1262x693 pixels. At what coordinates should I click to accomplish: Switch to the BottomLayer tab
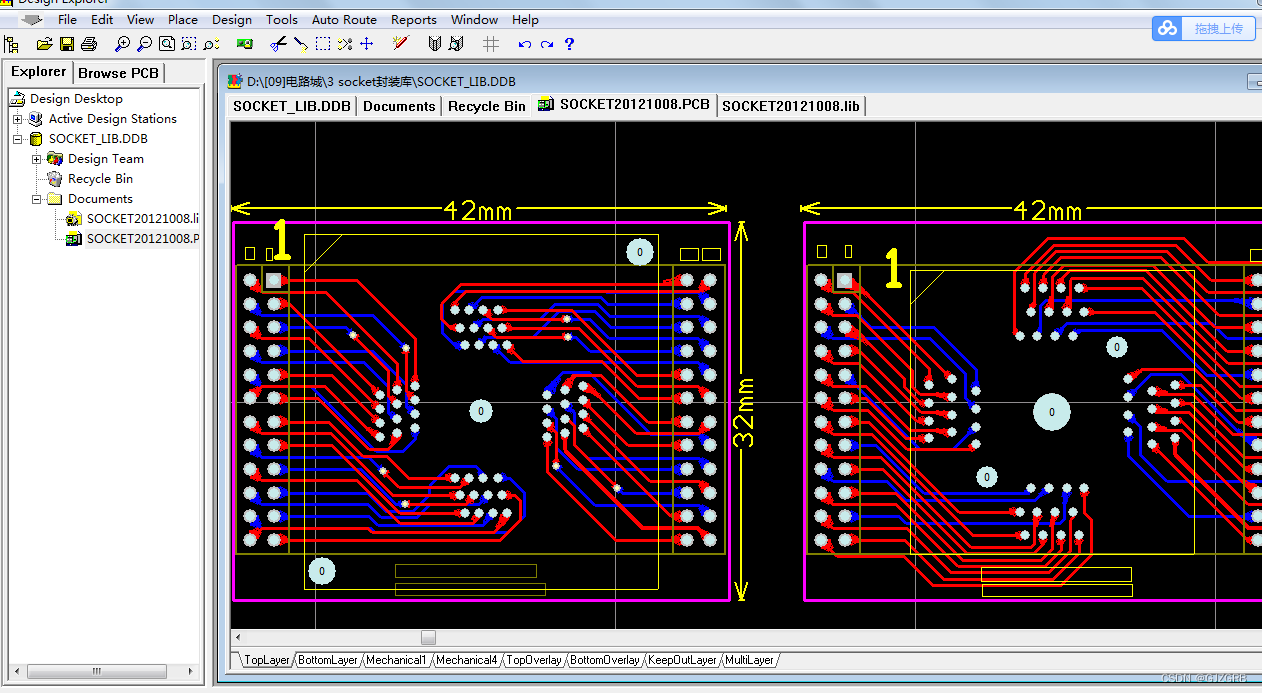point(327,659)
